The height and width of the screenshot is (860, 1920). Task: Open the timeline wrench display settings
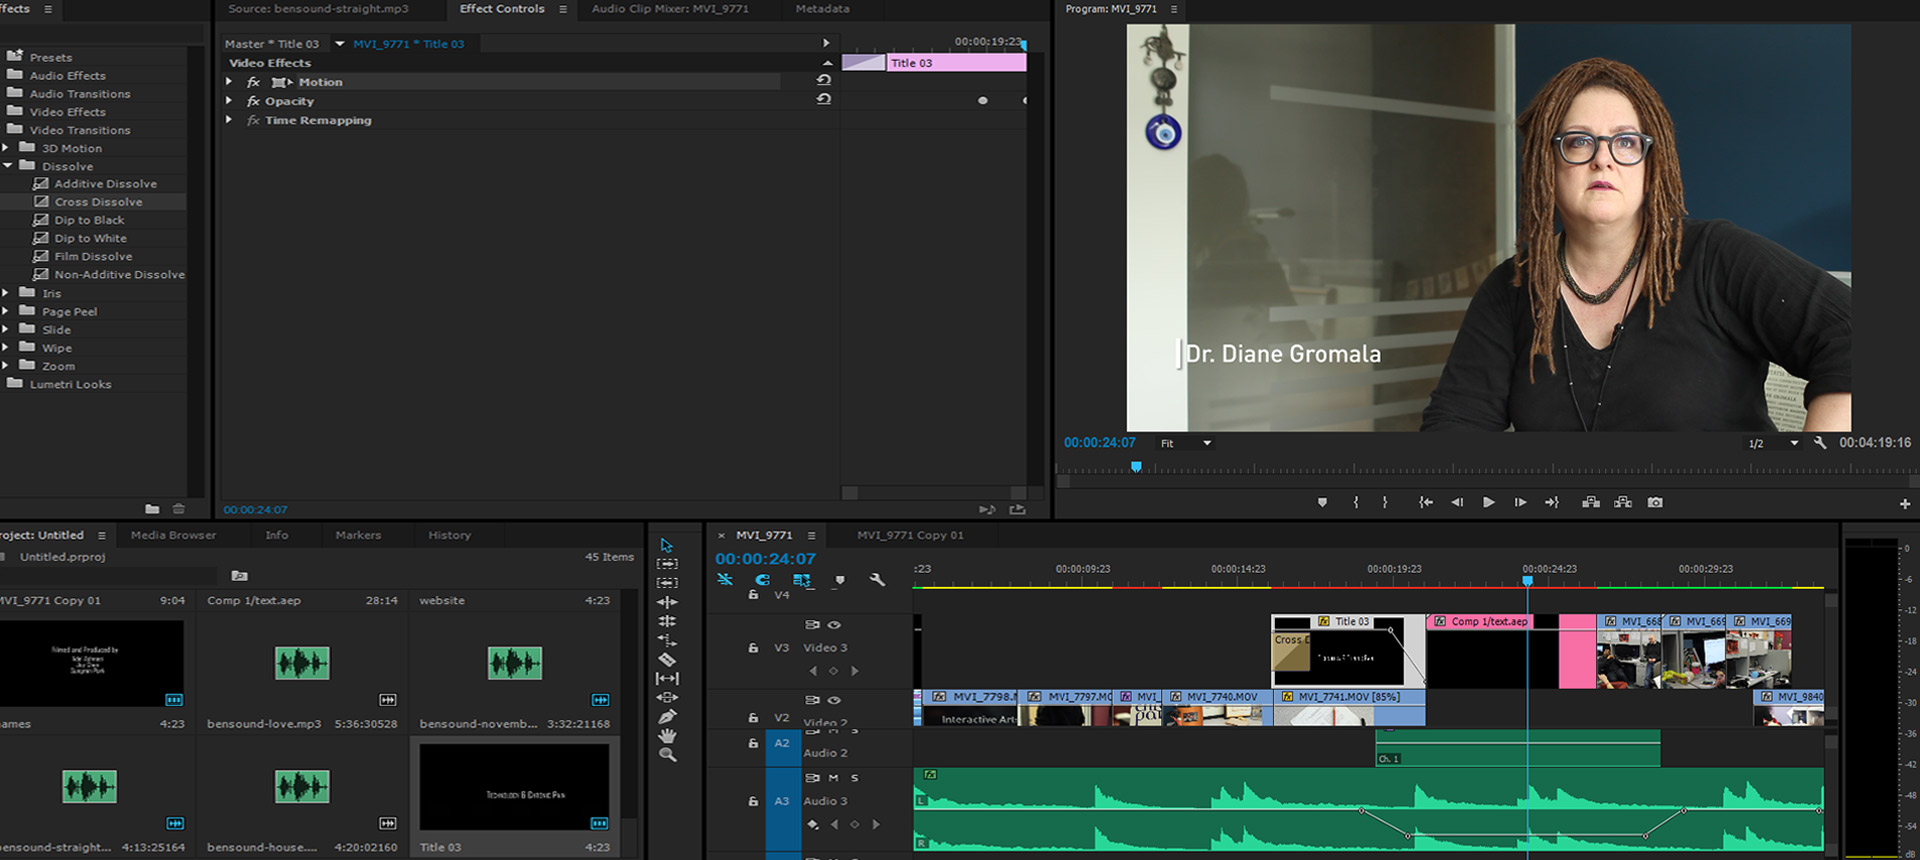tap(877, 580)
